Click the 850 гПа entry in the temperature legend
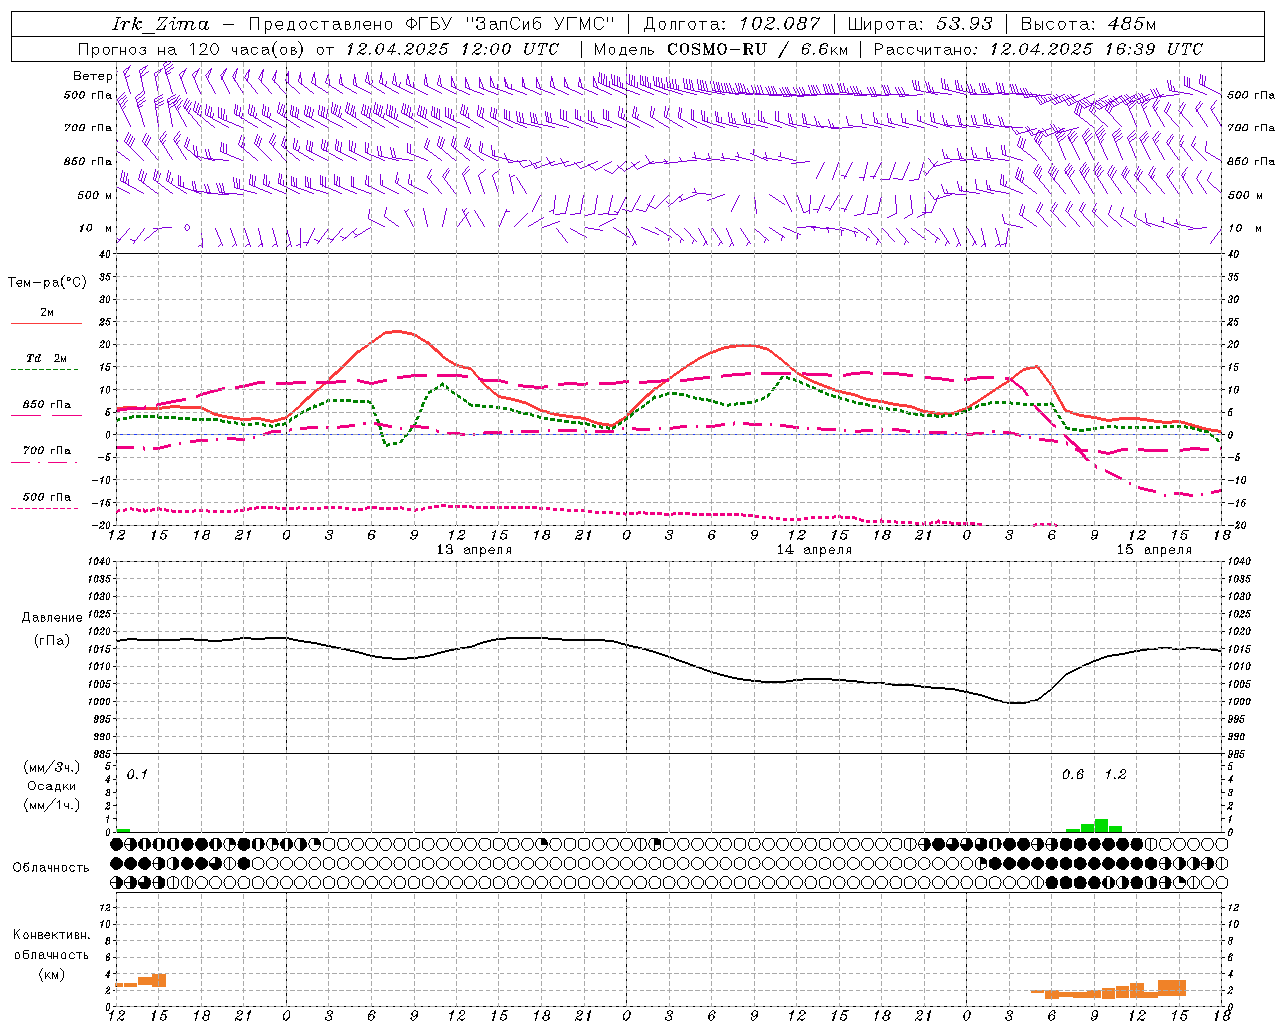The height and width of the screenshot is (1024, 1280). 46,405
